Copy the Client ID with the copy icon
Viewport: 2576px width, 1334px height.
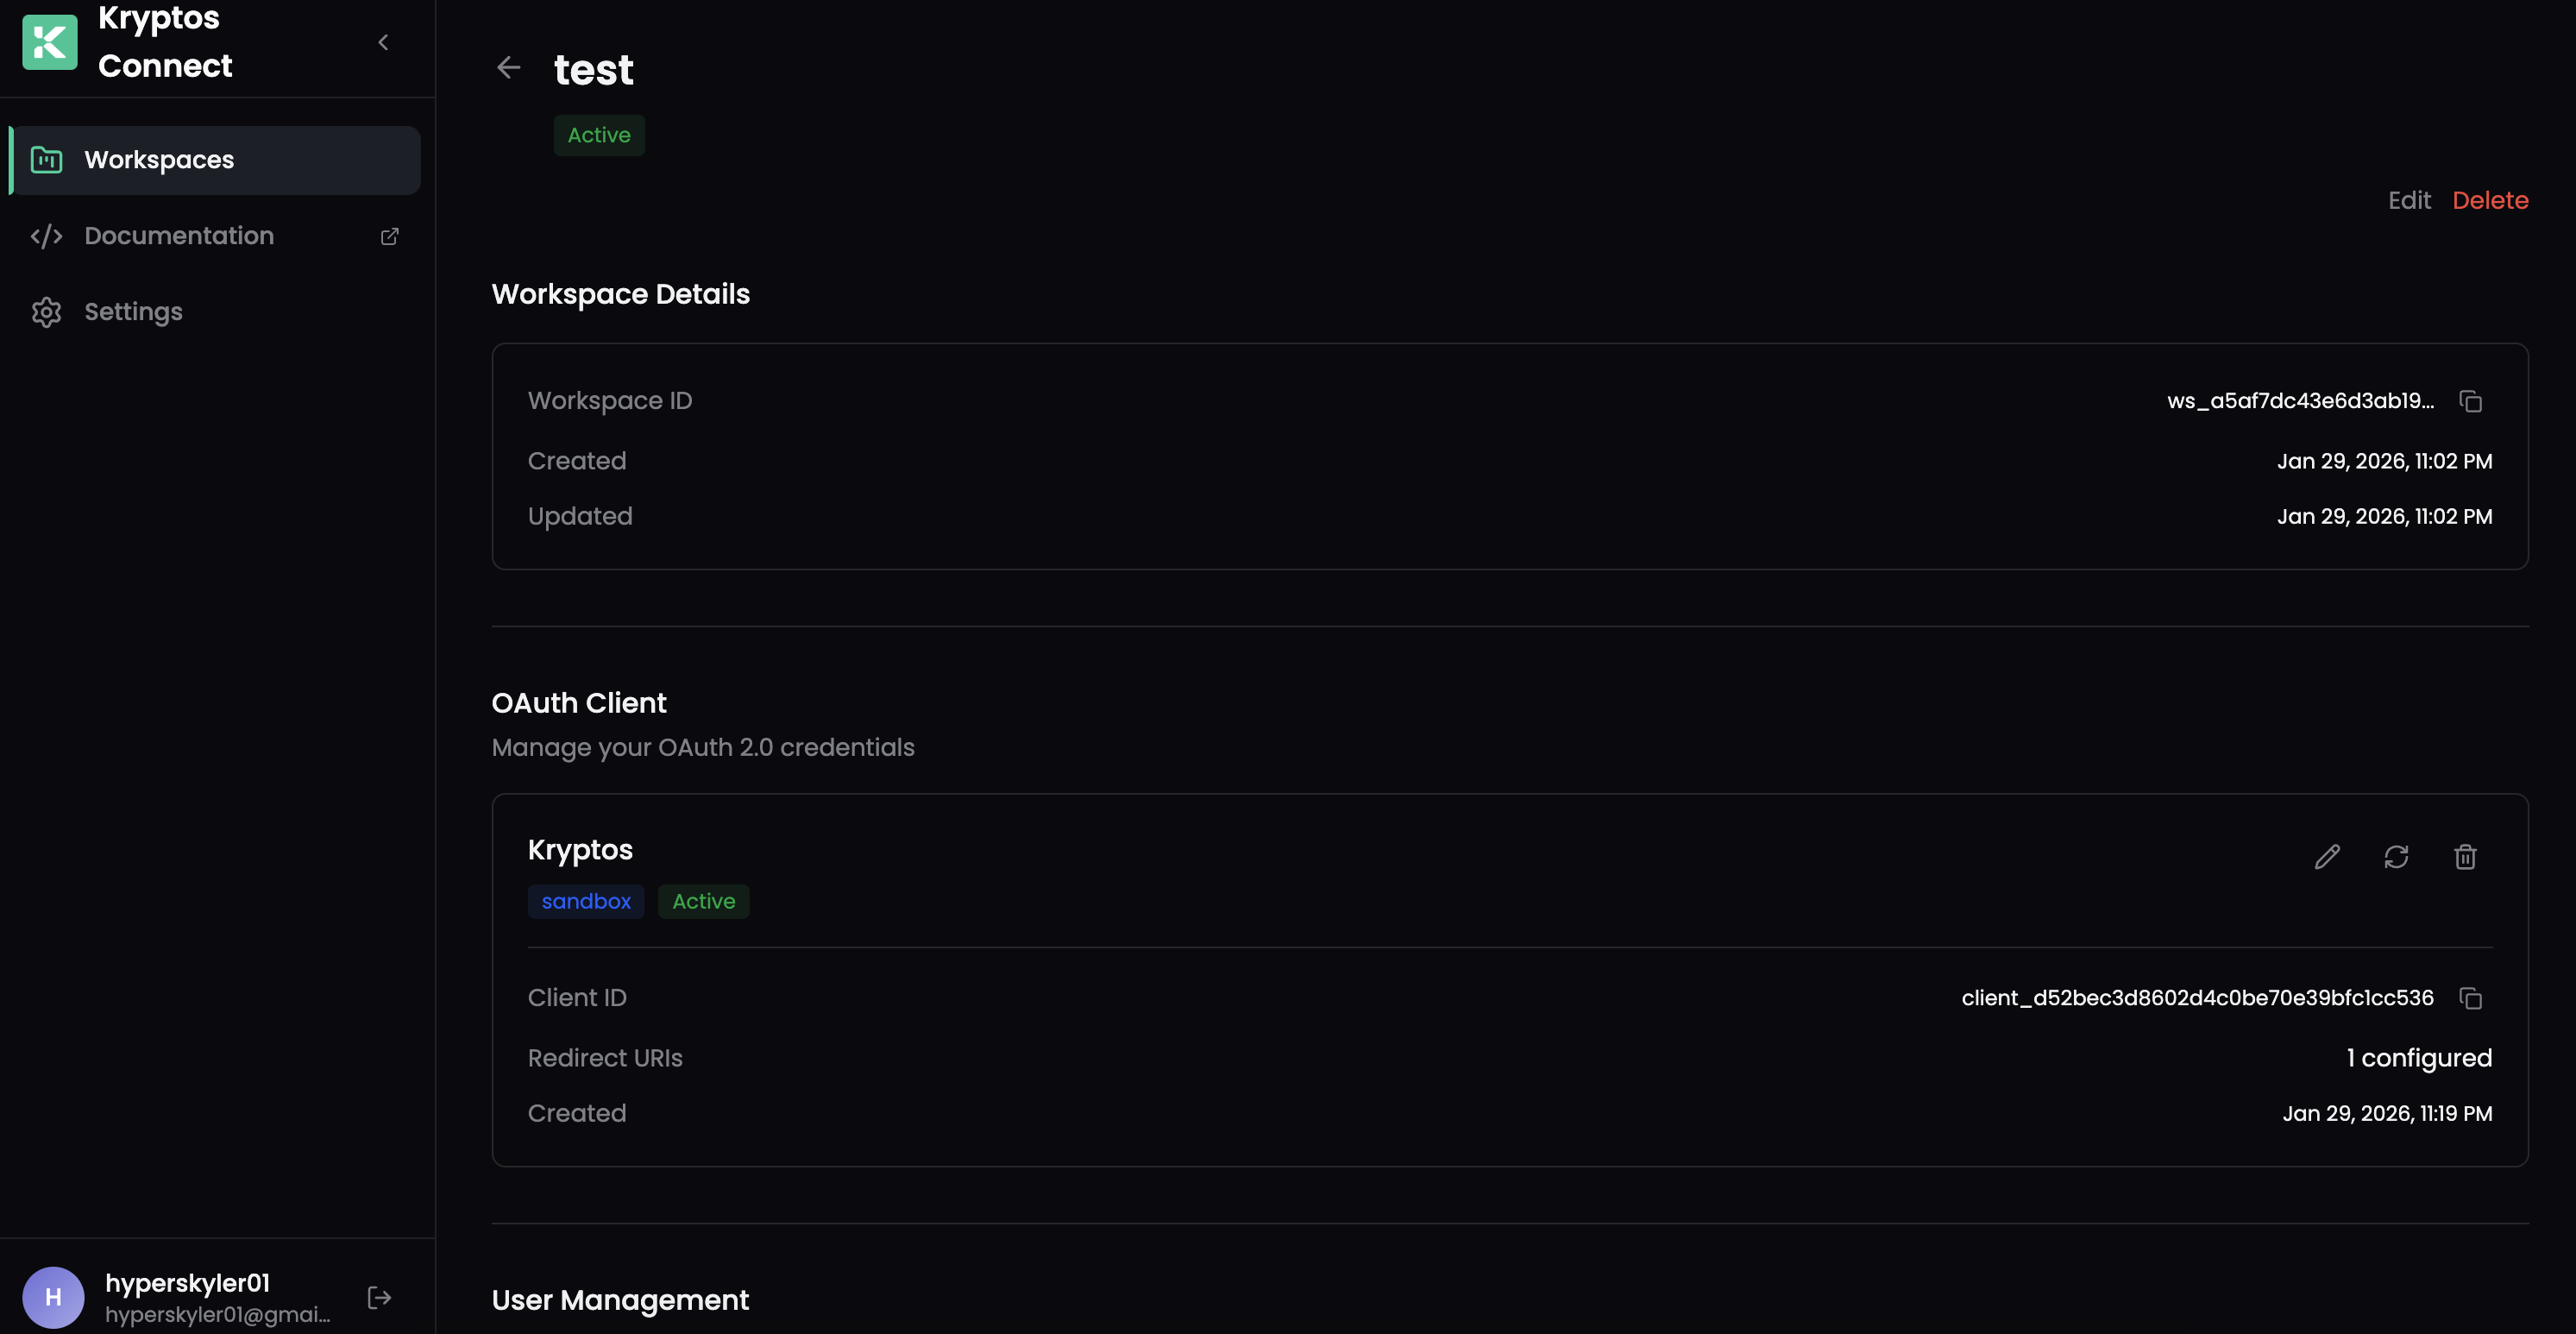pyautogui.click(x=2470, y=998)
